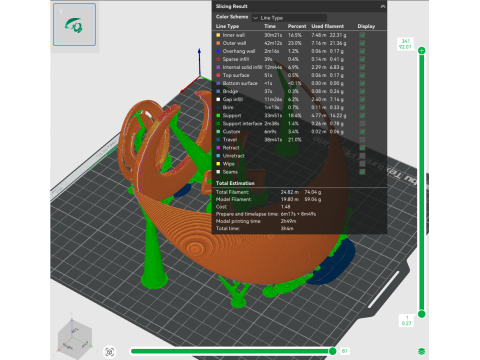This screenshot has height=360, width=480.
Task: Click the horizontal move slider handle
Action: coord(332,351)
